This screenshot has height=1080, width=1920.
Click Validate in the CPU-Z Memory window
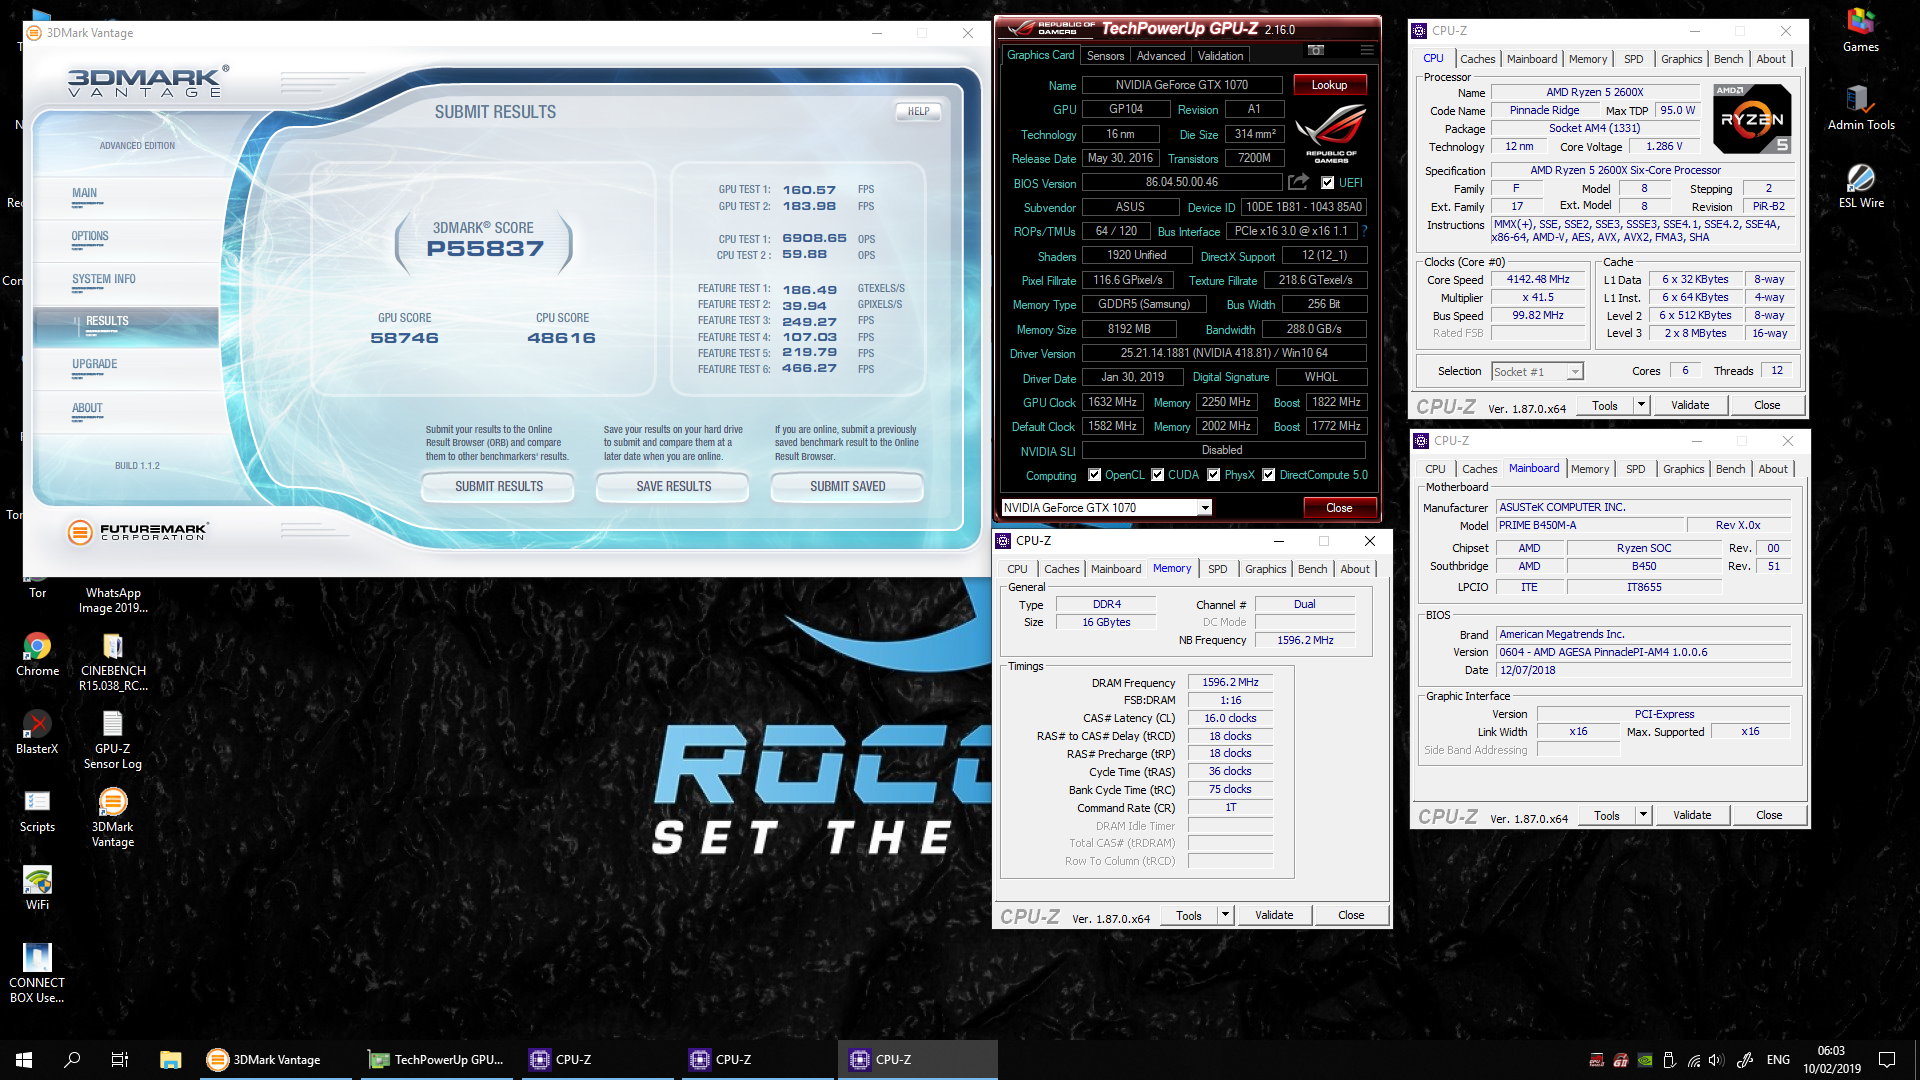[x=1274, y=915]
